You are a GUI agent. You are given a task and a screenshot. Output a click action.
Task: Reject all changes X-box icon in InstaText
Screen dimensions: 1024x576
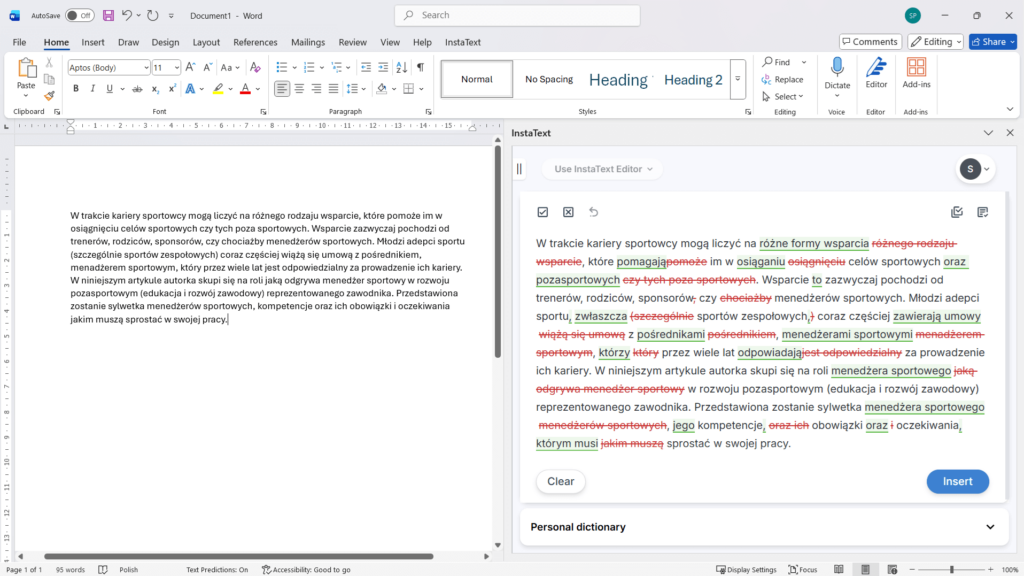[568, 212]
